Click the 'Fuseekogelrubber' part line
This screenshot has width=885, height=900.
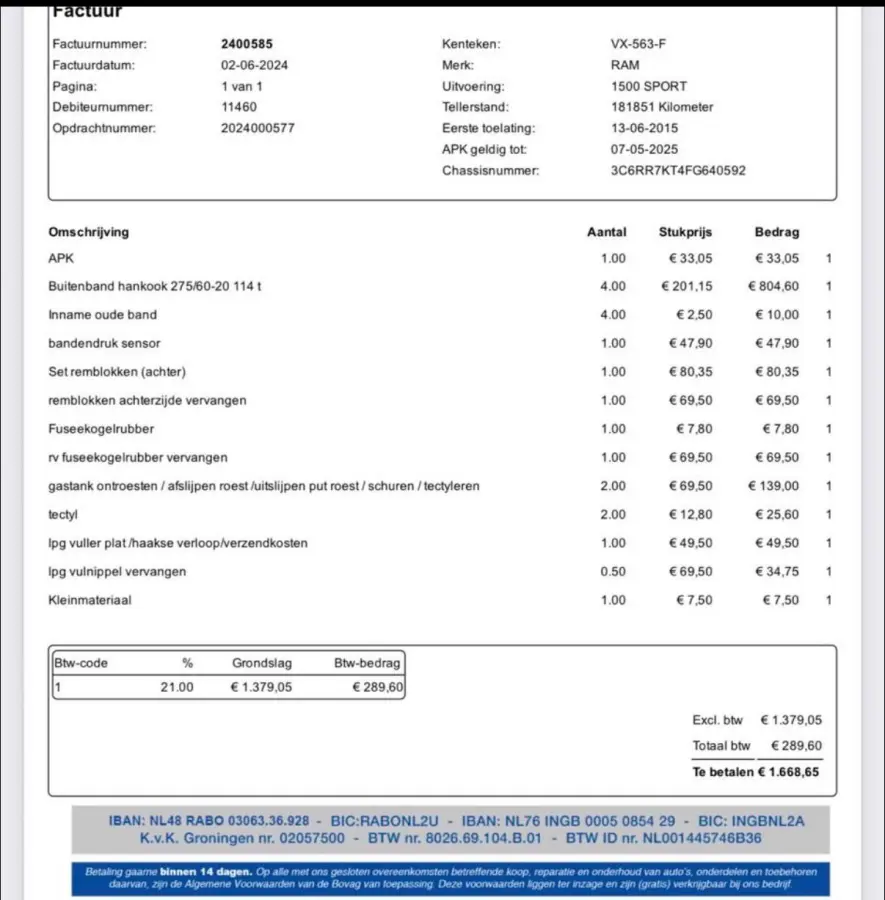click(101, 429)
